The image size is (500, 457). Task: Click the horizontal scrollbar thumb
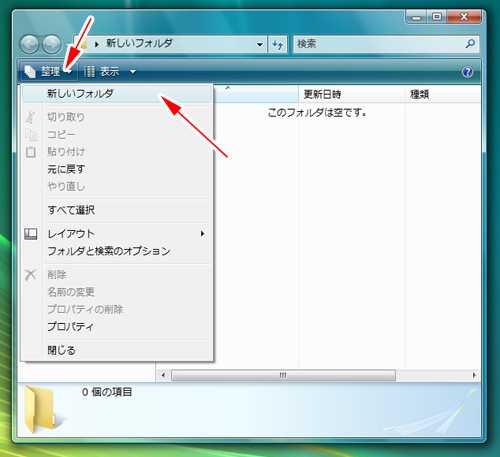tap(283, 375)
